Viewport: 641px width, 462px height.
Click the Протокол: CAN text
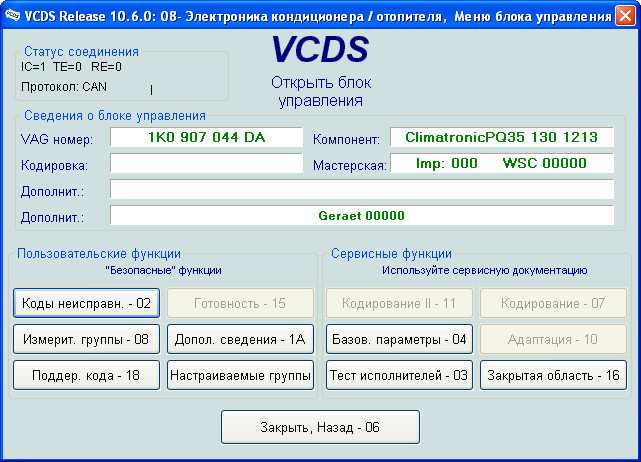click(64, 87)
